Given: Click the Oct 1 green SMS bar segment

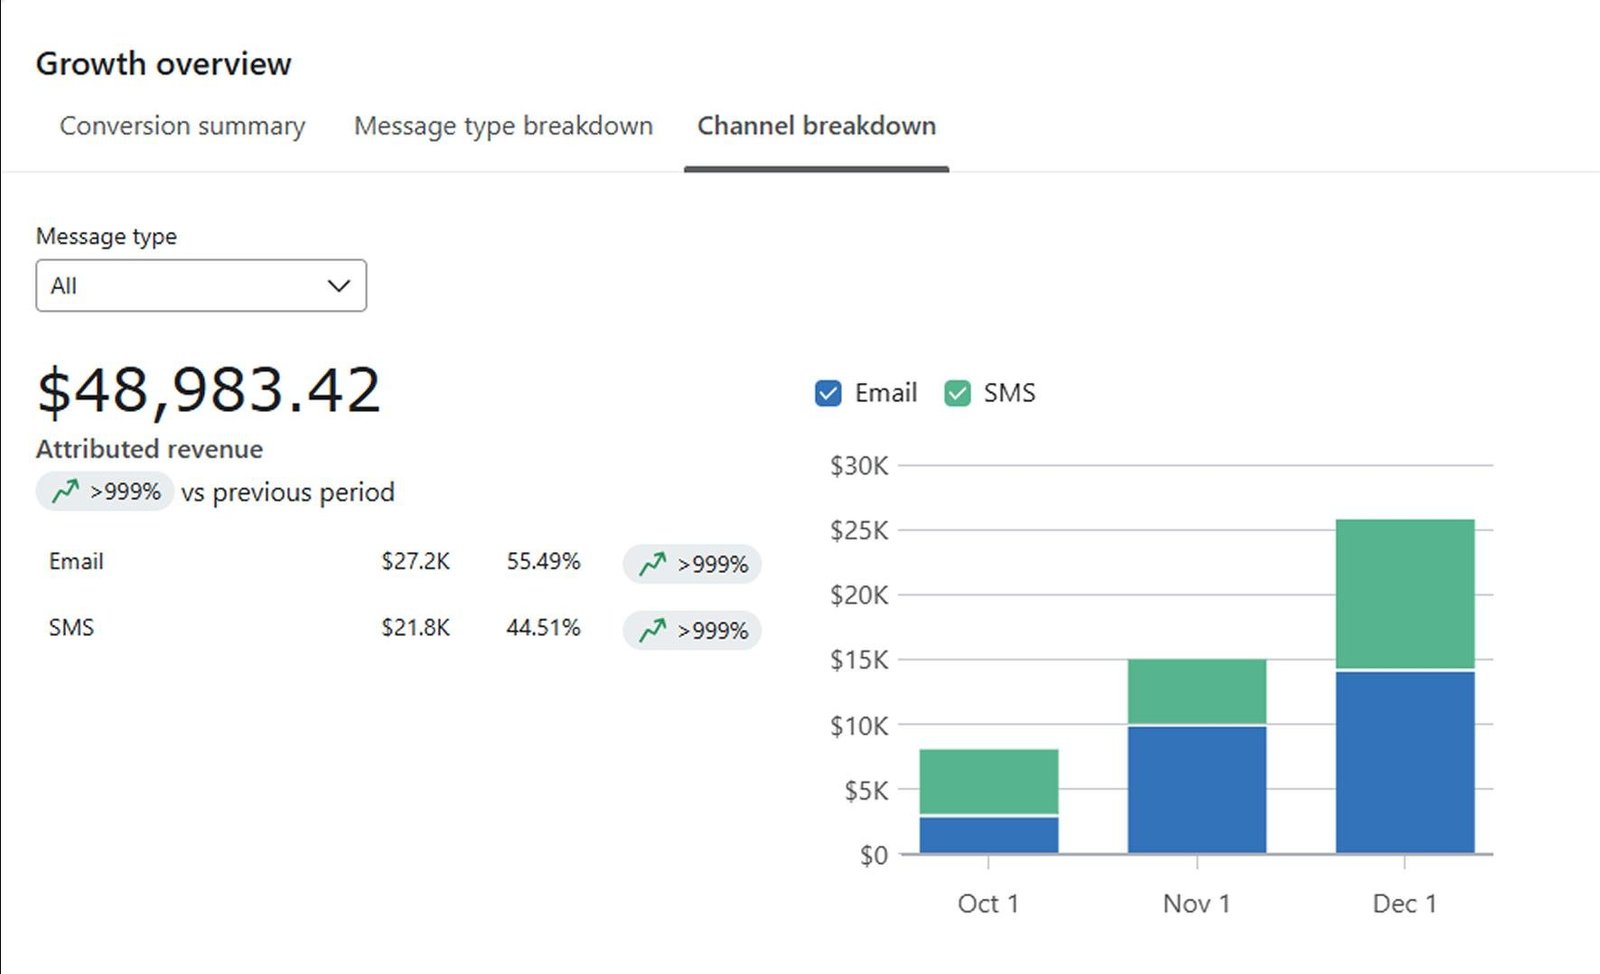Looking at the screenshot, I should 988,781.
